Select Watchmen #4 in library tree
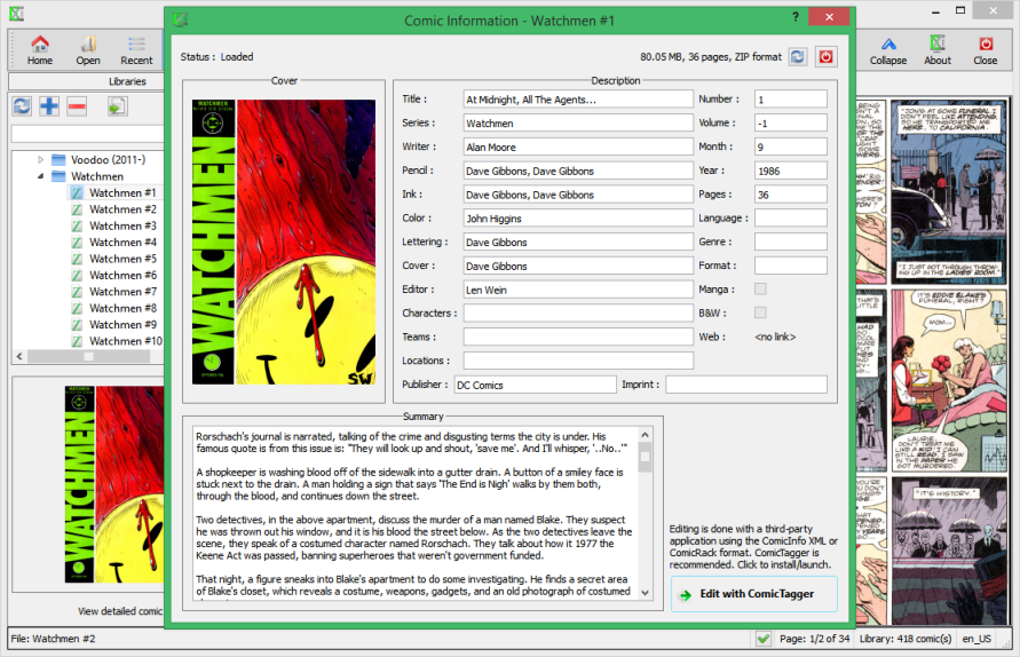The height and width of the screenshot is (657, 1020). pos(123,242)
